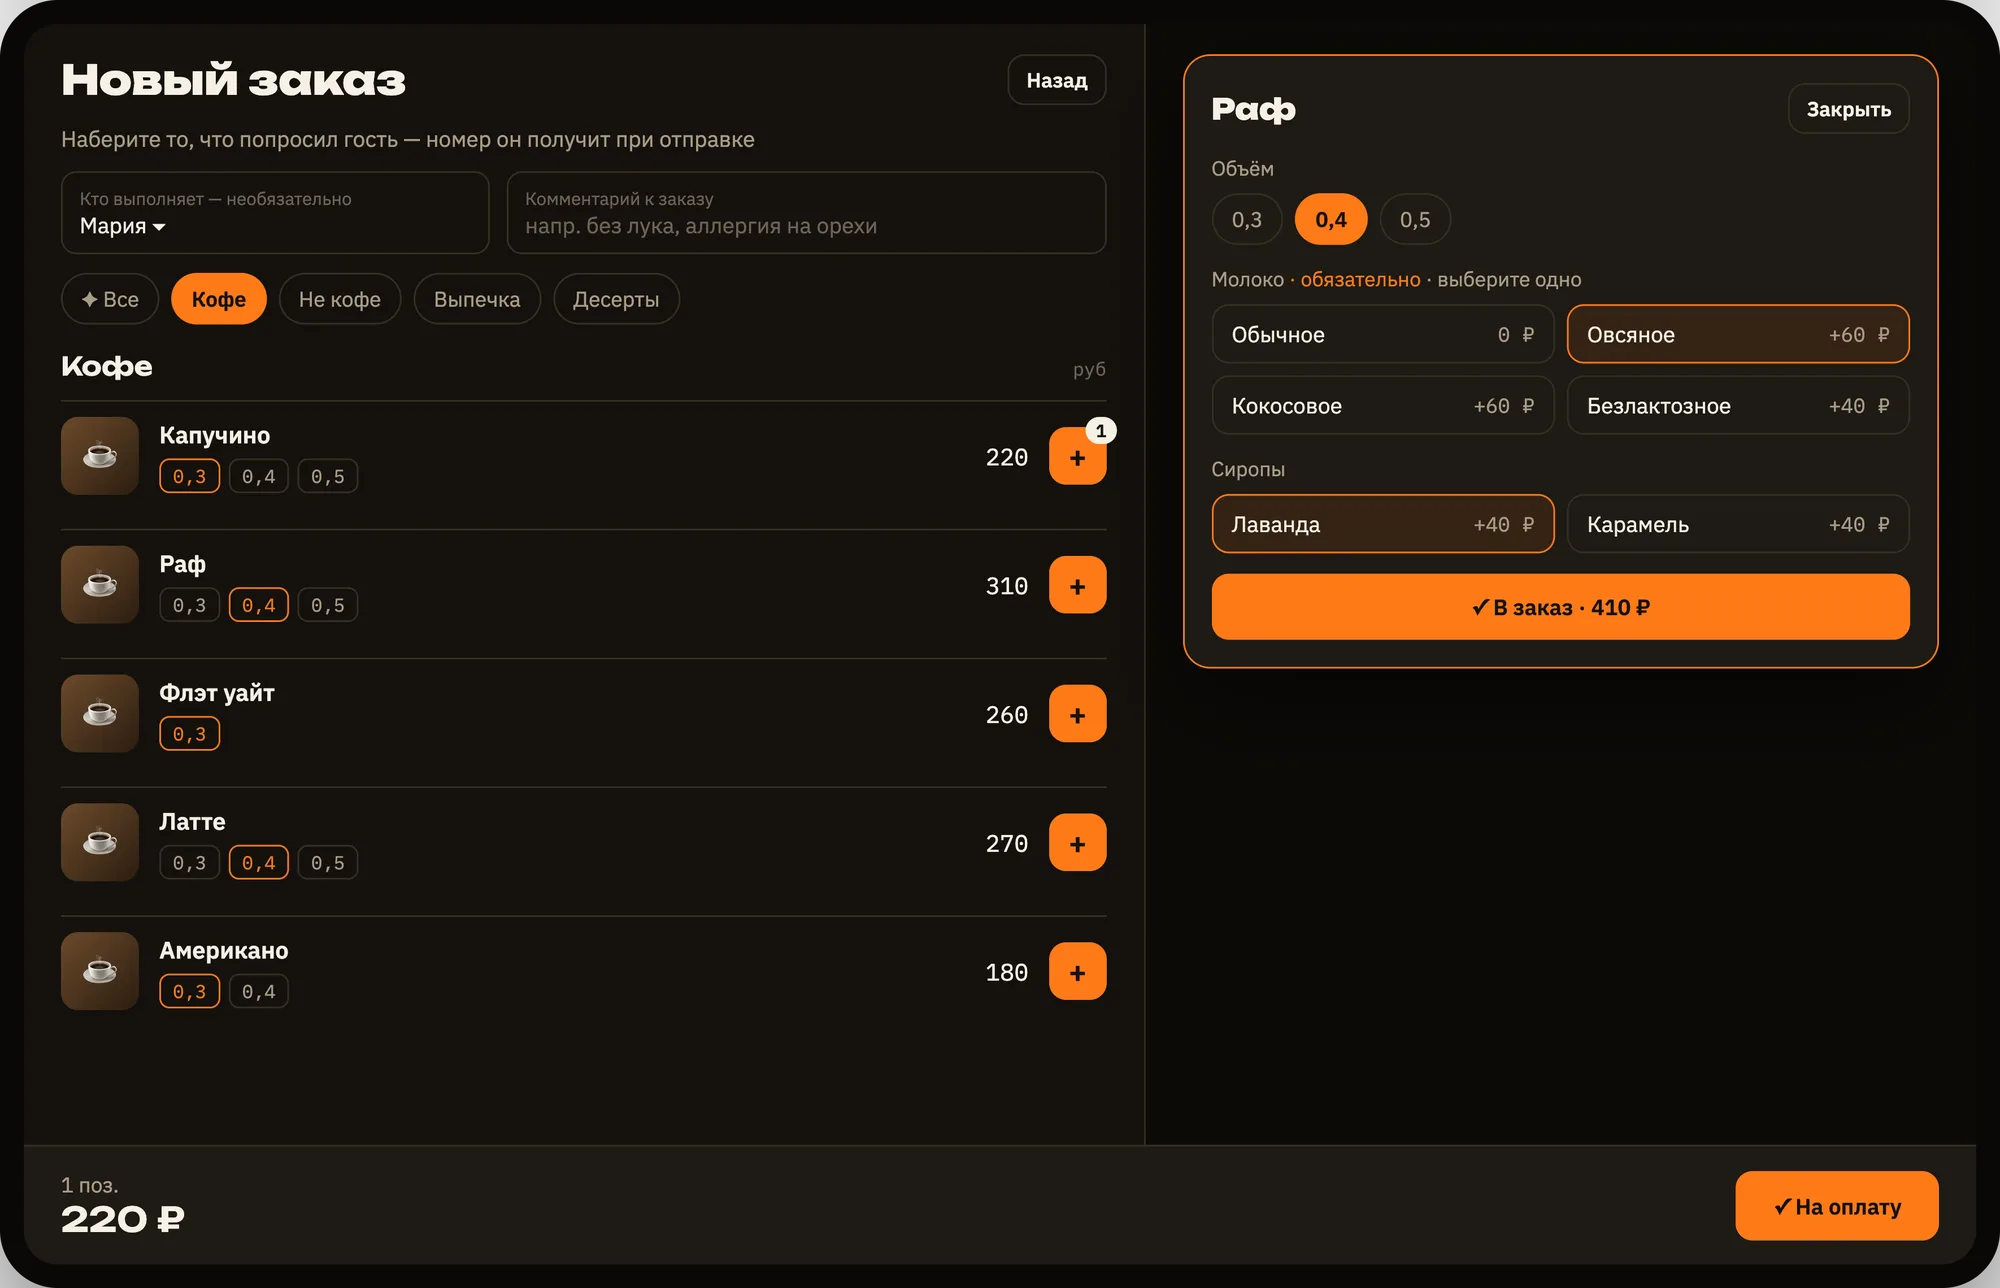
Task: Add Флэт уайт with the plus button
Action: point(1077,715)
